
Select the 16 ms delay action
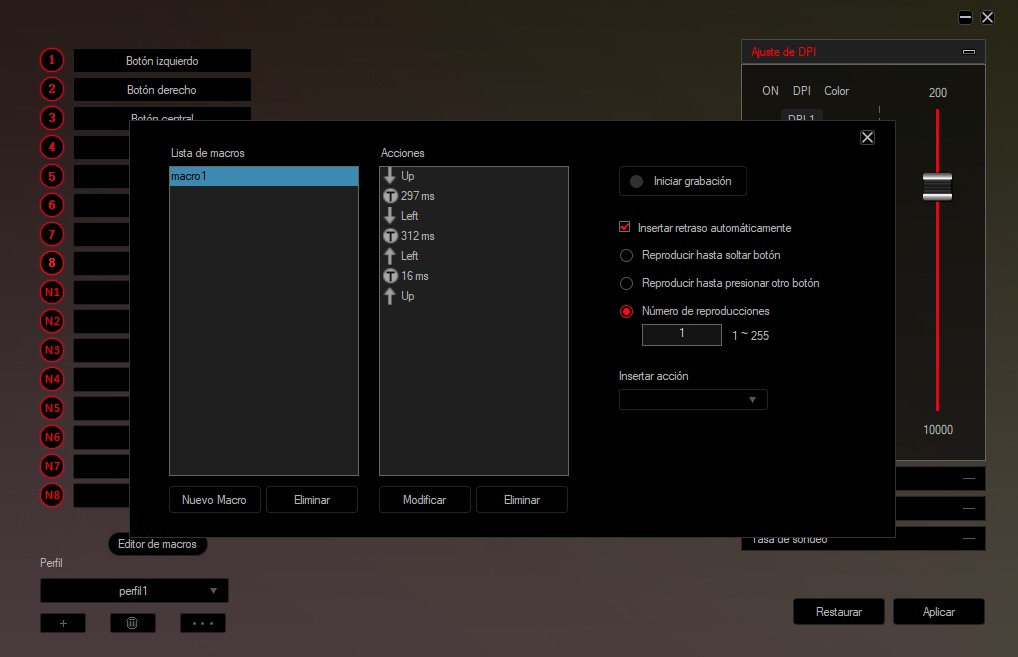click(473, 276)
